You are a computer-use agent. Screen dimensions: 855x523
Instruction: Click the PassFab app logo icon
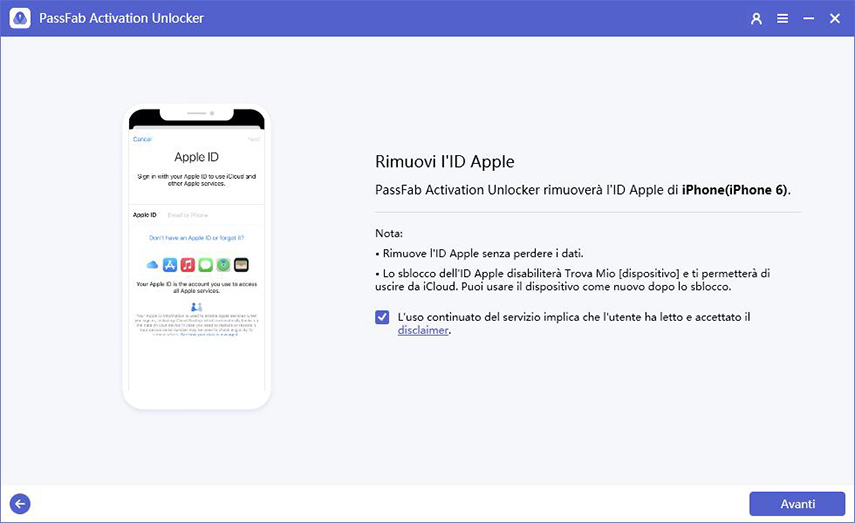(x=20, y=18)
